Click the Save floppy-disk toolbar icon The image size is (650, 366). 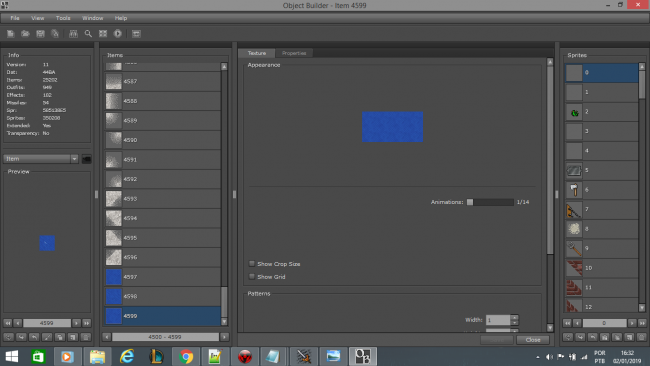click(x=40, y=34)
